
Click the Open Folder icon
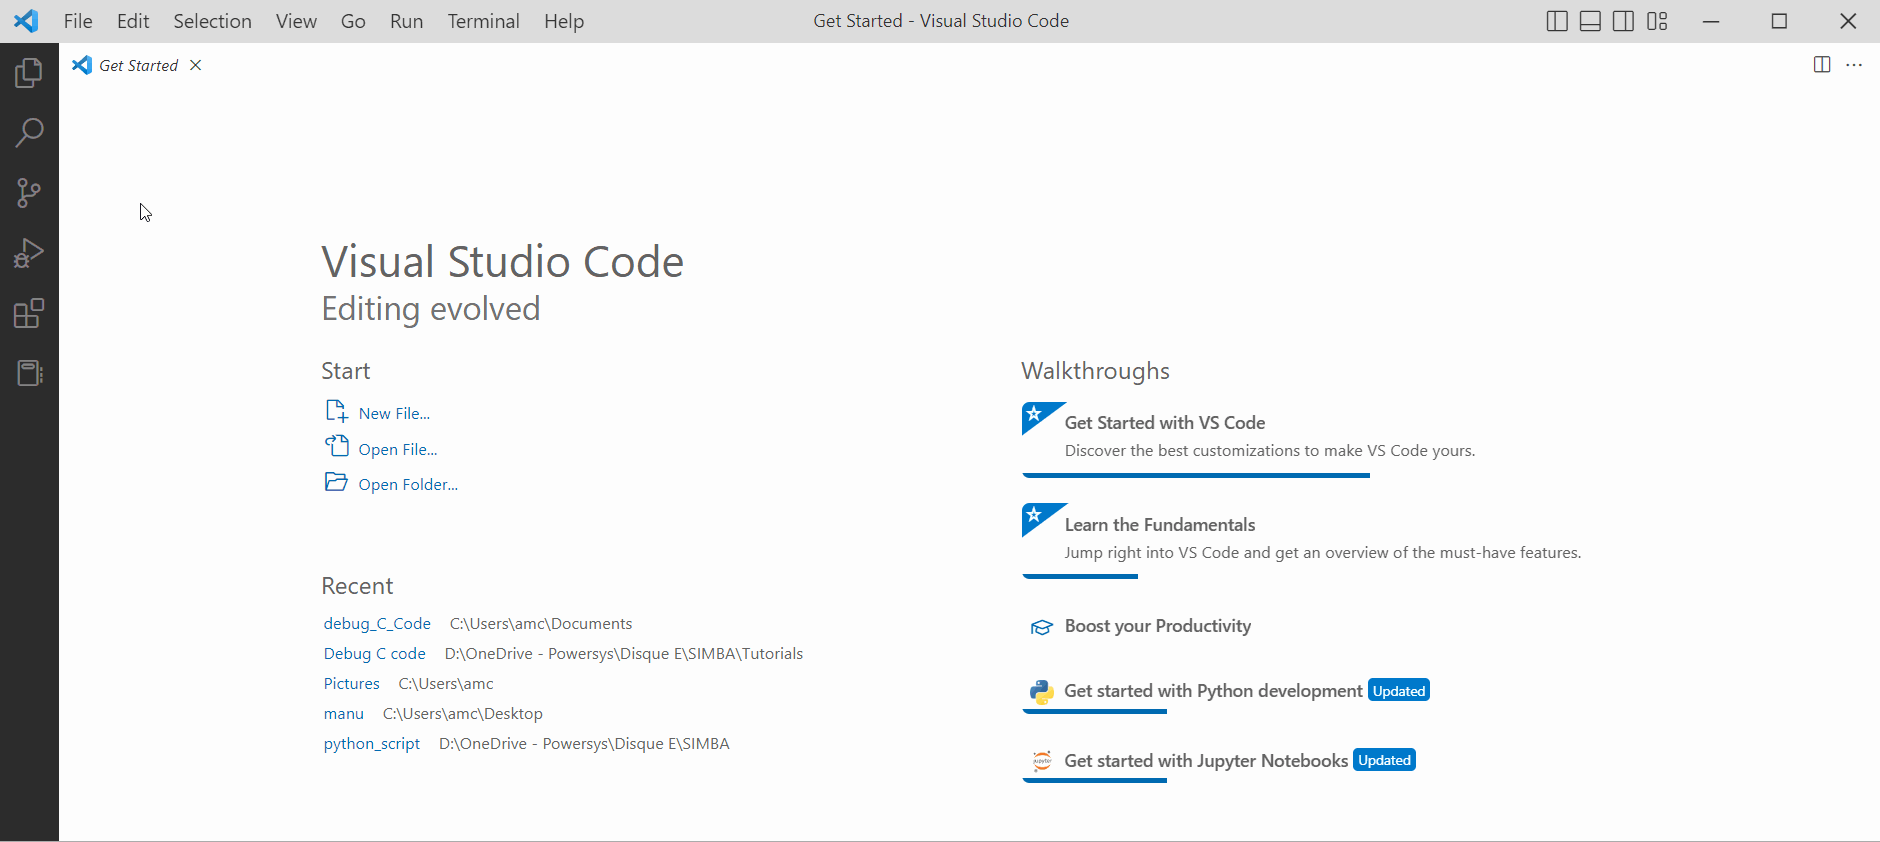point(337,482)
